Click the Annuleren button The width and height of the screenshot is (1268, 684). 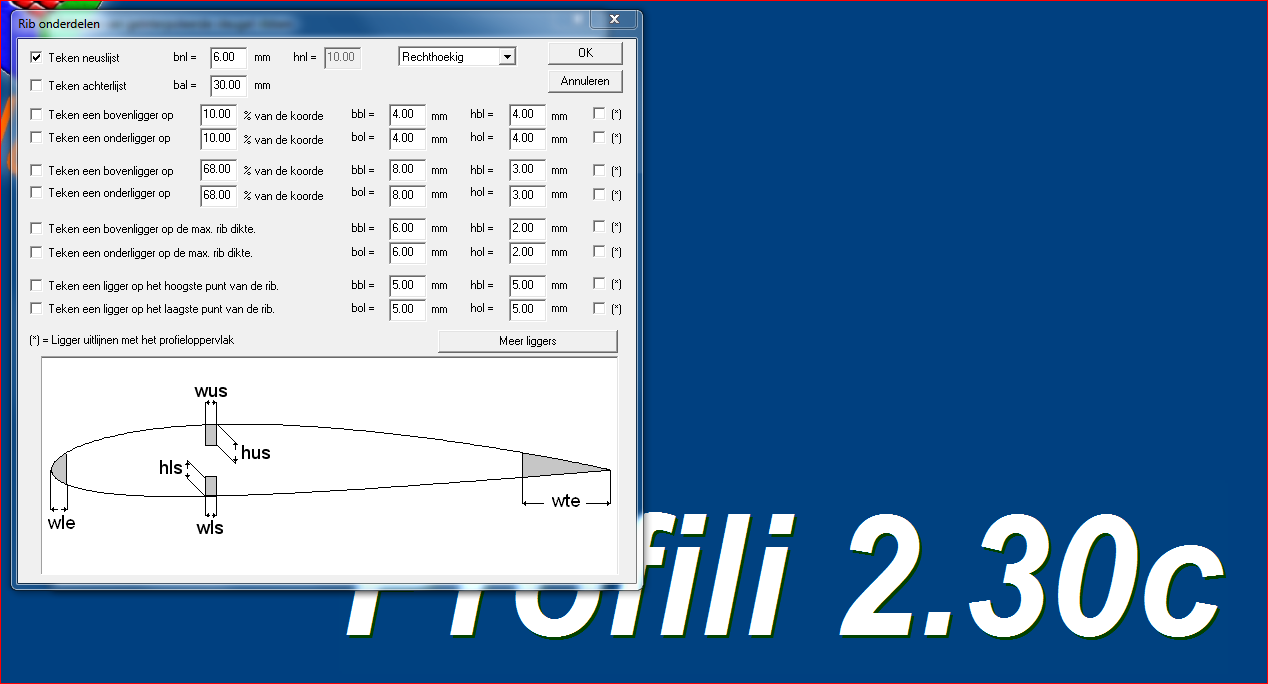tap(585, 81)
